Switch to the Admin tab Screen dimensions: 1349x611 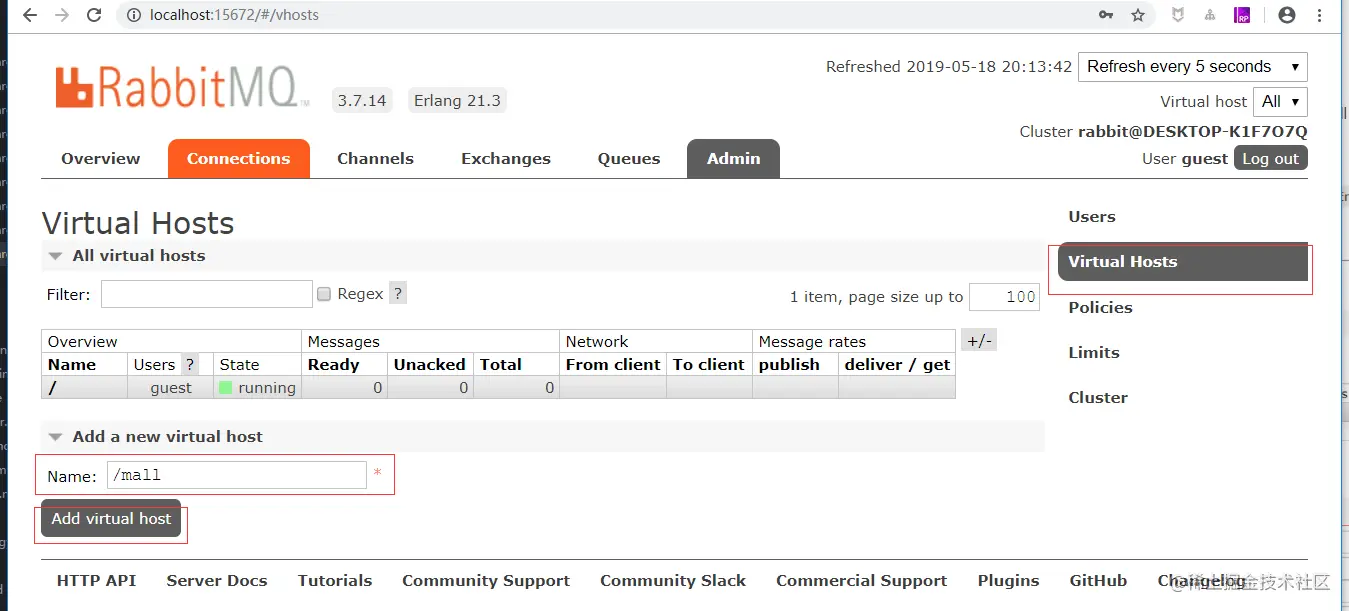pyautogui.click(x=734, y=159)
